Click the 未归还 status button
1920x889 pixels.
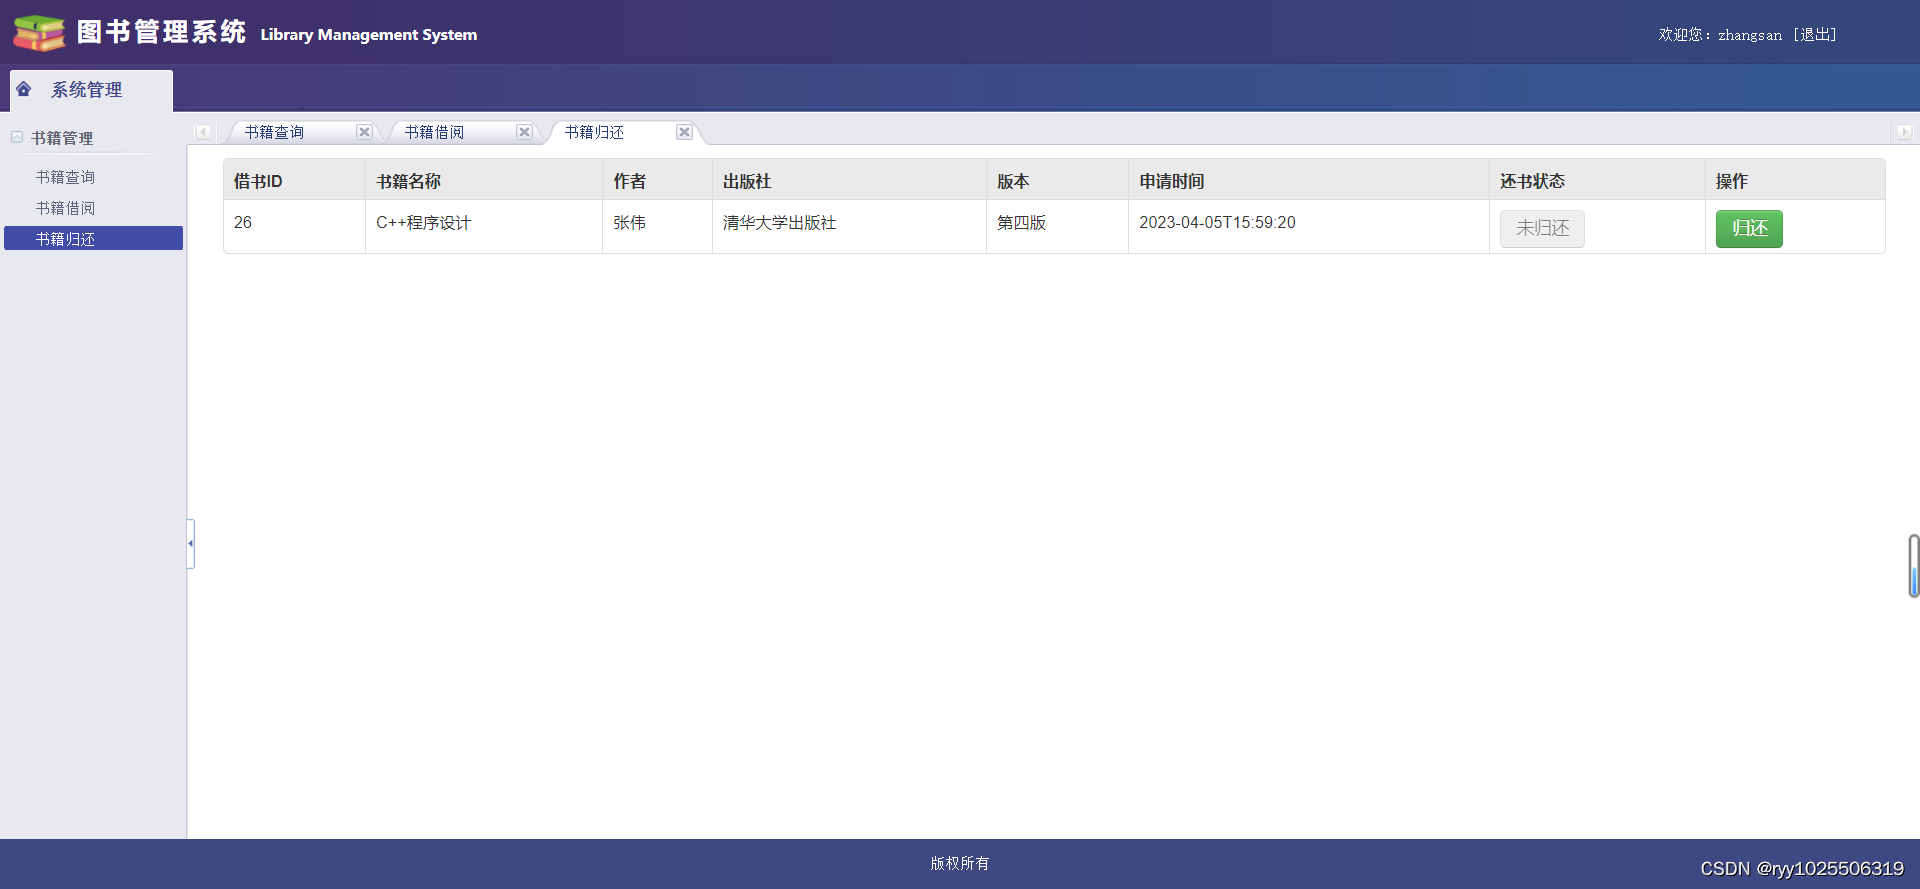[x=1542, y=229]
